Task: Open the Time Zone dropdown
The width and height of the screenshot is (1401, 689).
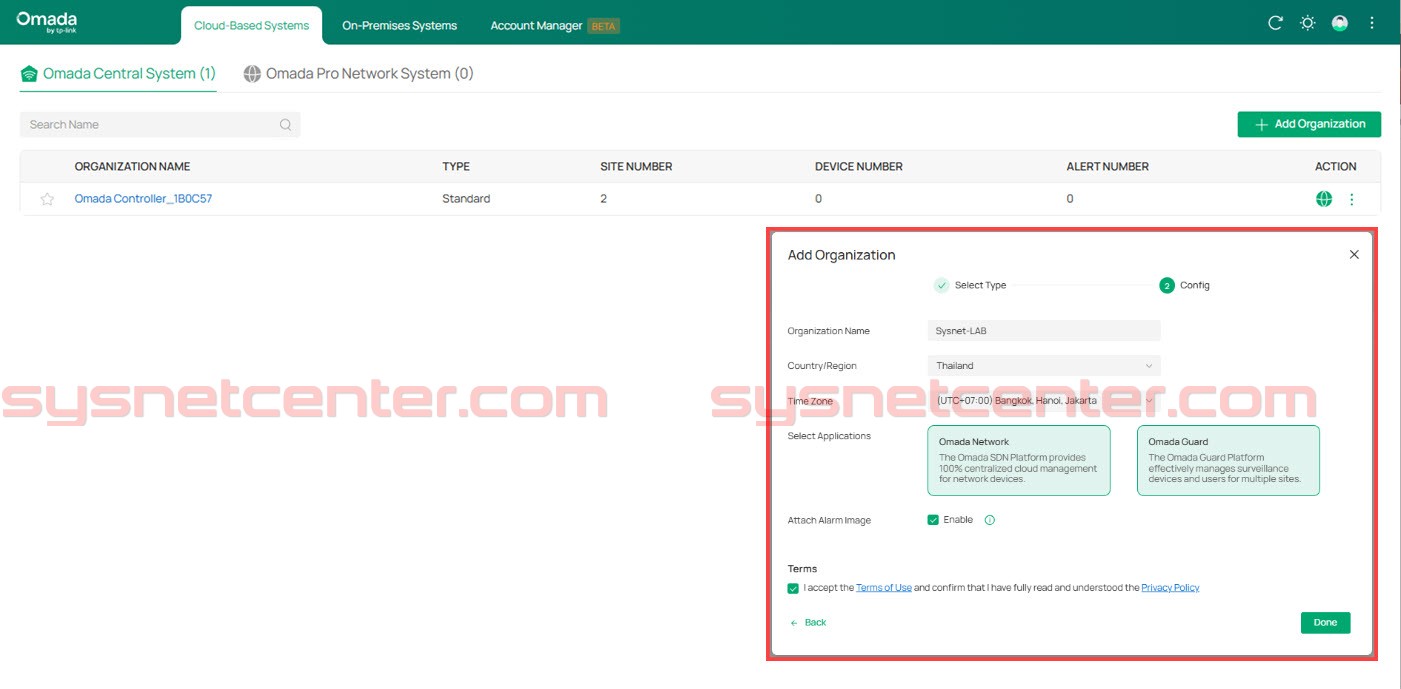Action: point(1044,401)
